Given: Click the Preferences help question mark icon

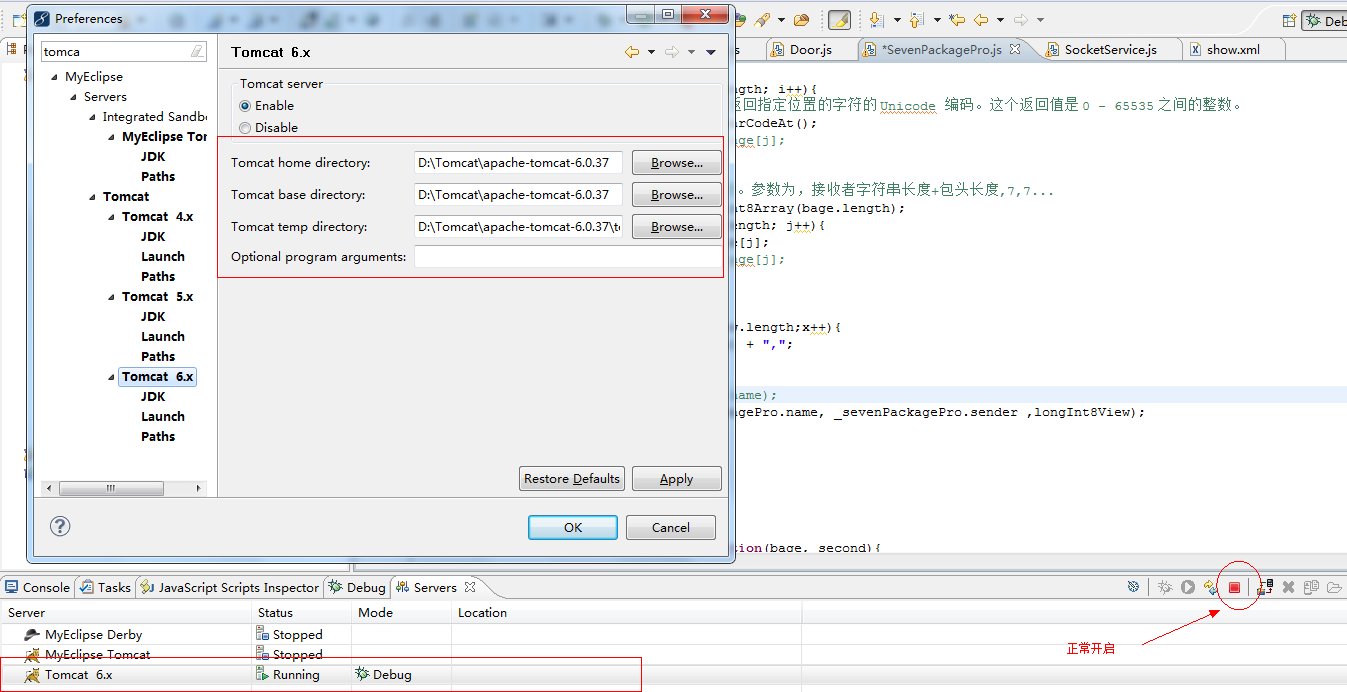Looking at the screenshot, I should click(x=60, y=526).
